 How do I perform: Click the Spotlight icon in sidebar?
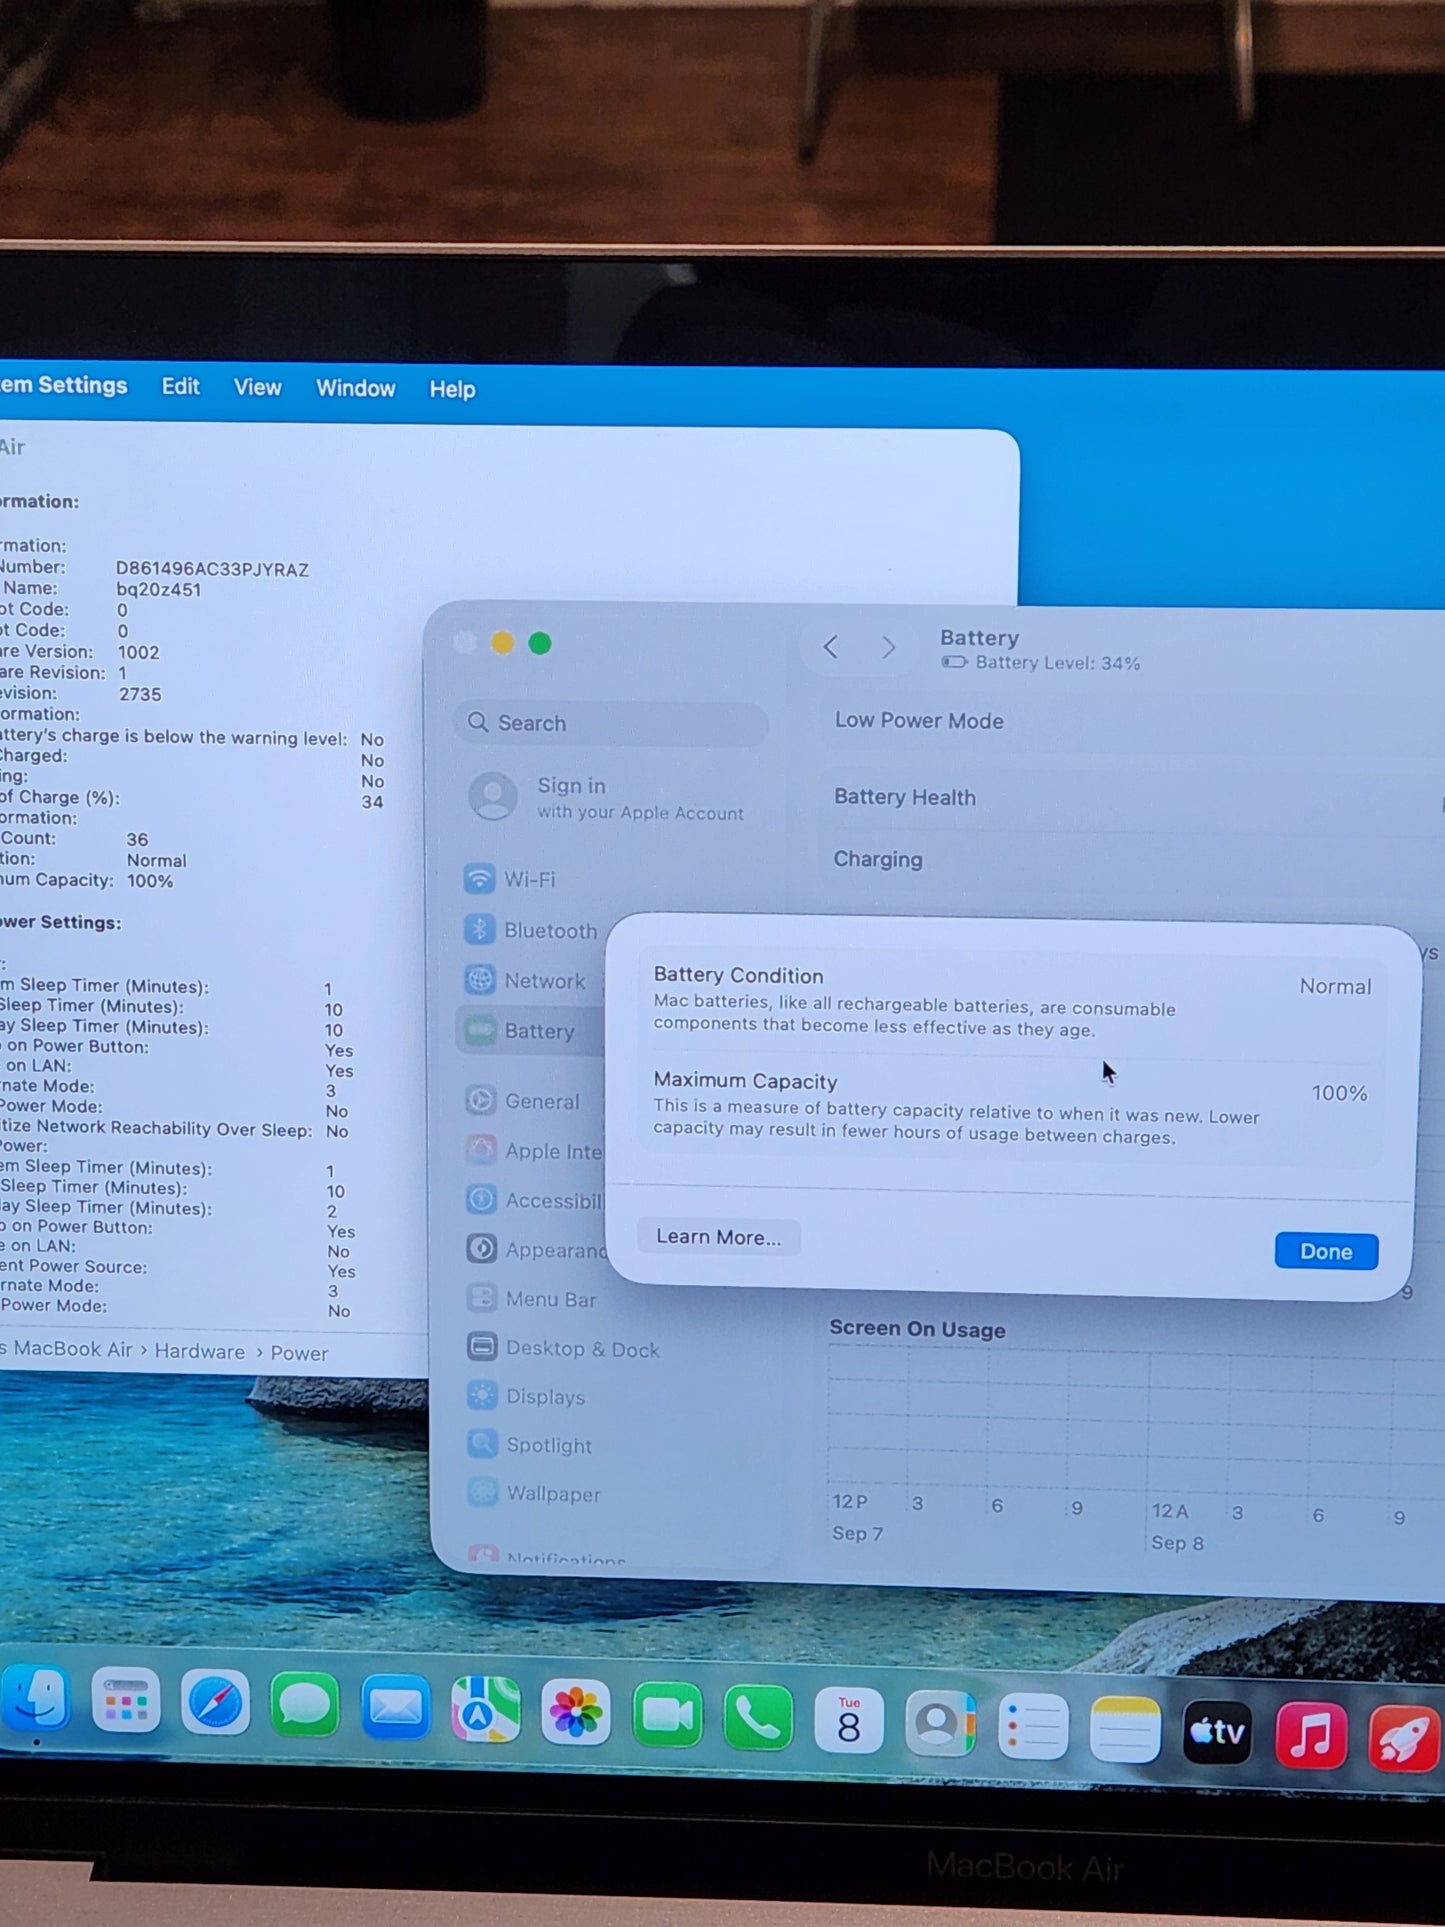pos(483,1443)
